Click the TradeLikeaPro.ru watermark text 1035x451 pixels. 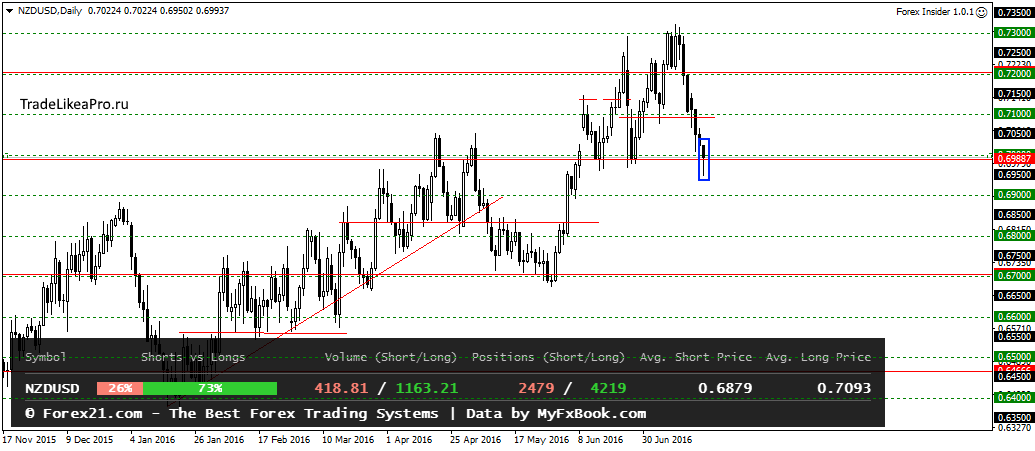(74, 104)
